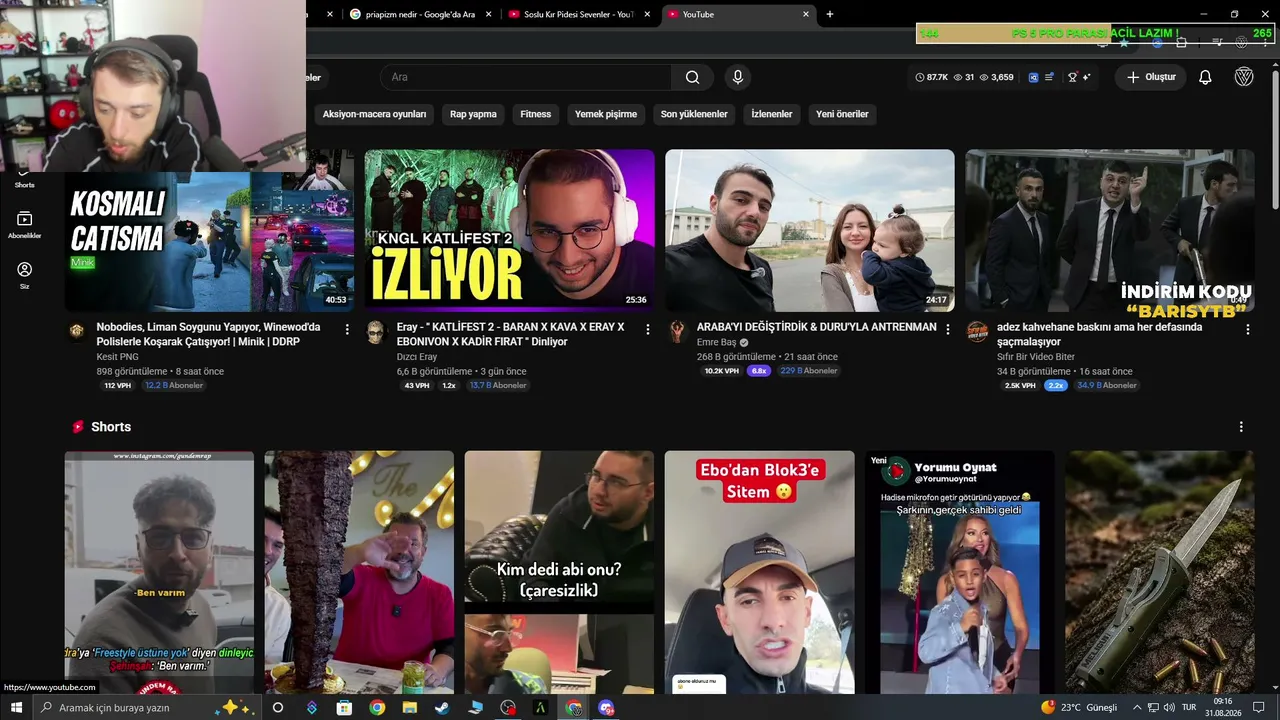Click the trophy extension icon
This screenshot has height=720, width=1280.
(x=1072, y=77)
